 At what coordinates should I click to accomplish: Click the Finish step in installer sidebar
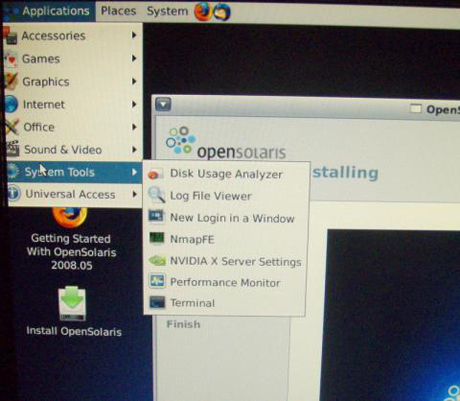coord(183,324)
